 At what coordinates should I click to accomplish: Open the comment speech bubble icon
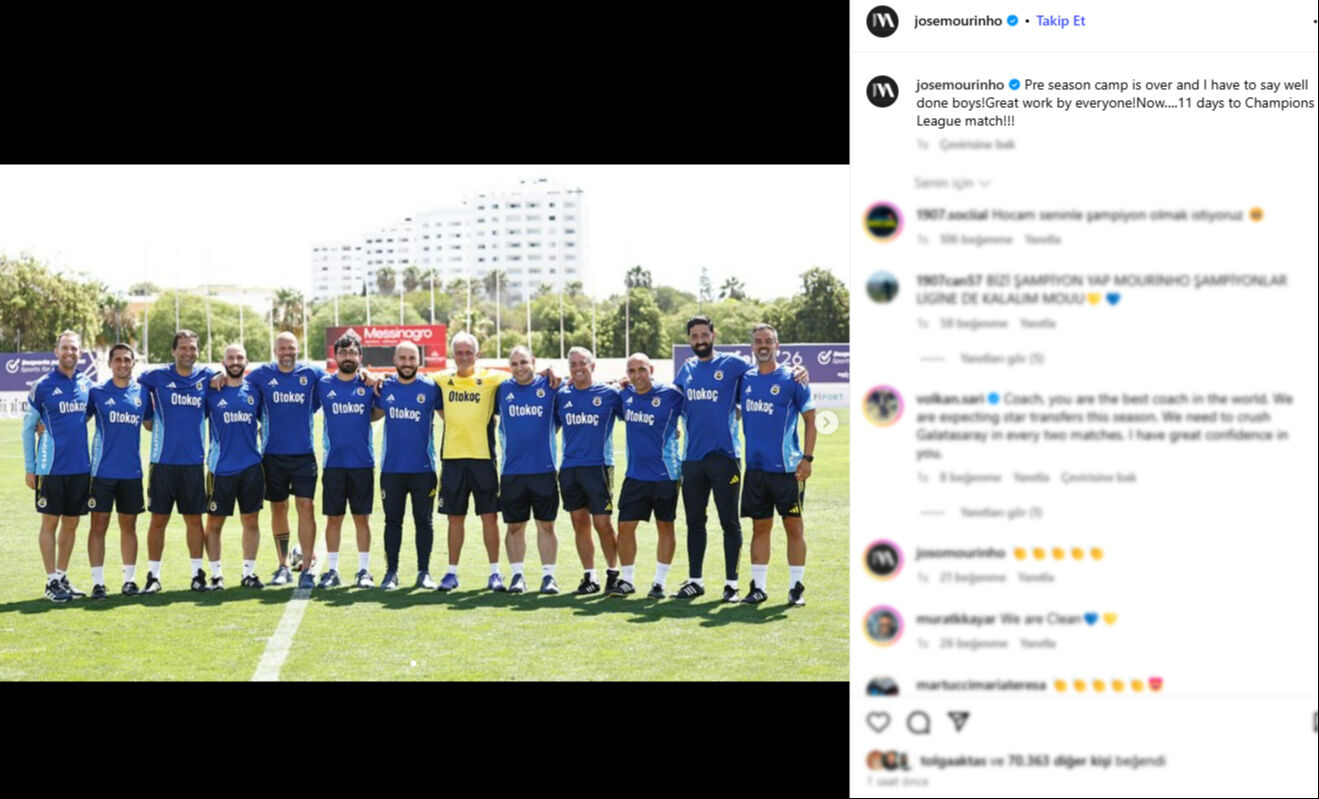pos(918,722)
